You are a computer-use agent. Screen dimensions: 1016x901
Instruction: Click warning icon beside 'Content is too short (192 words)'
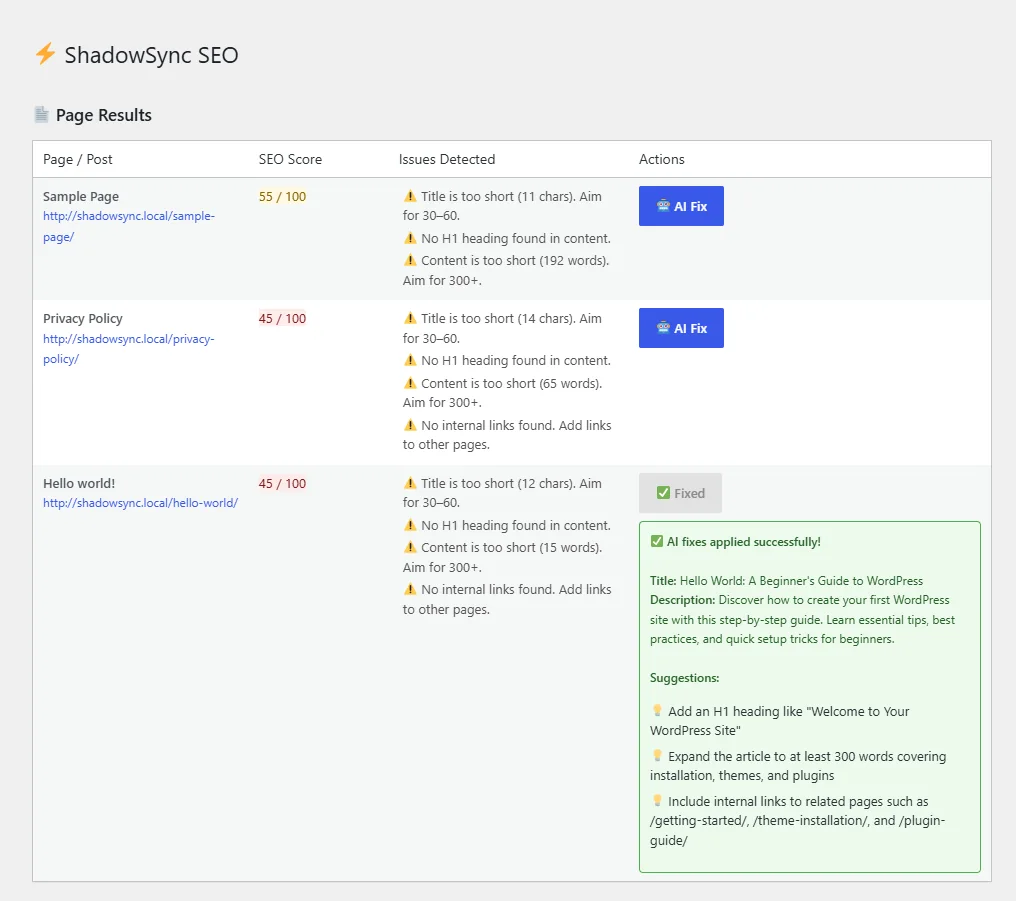(410, 260)
